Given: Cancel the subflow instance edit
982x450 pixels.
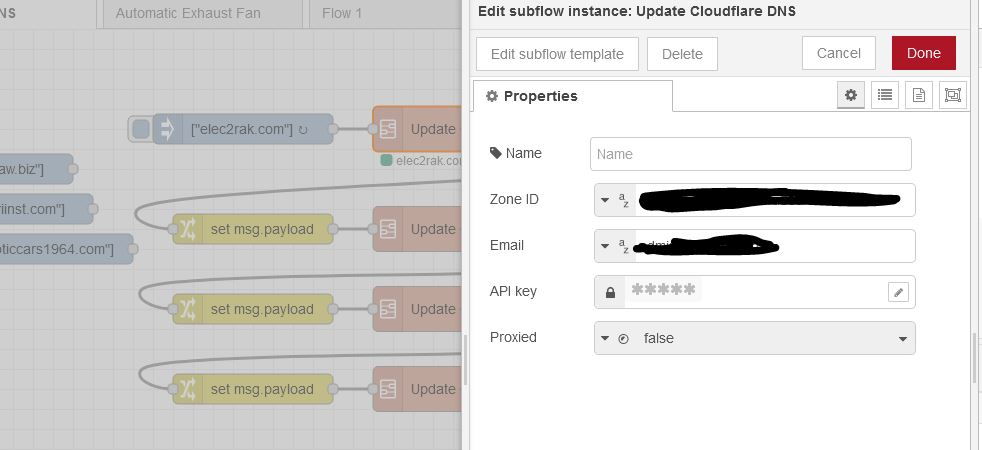Looking at the screenshot, I should [x=839, y=53].
